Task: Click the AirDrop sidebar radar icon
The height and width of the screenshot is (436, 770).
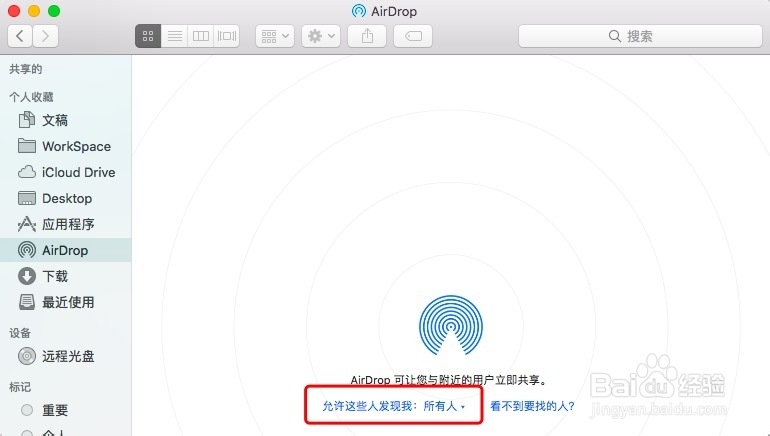Action: (x=27, y=250)
